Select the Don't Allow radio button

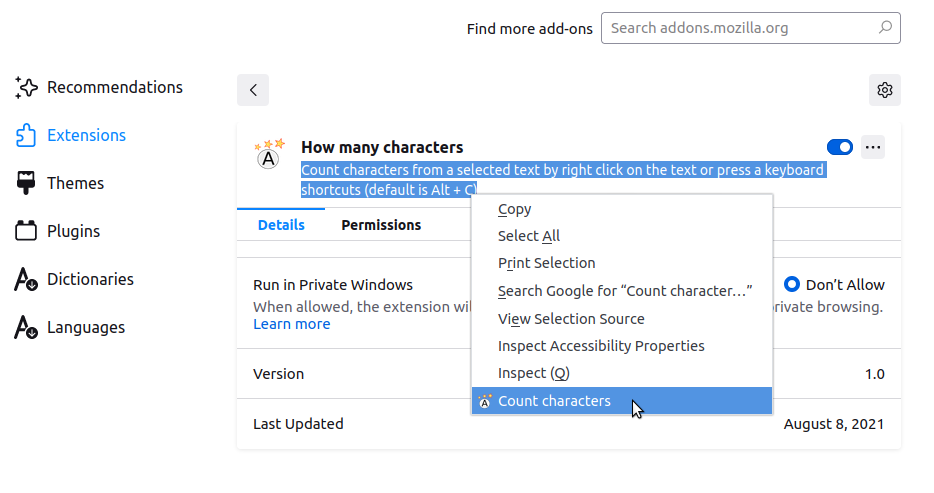click(x=792, y=285)
